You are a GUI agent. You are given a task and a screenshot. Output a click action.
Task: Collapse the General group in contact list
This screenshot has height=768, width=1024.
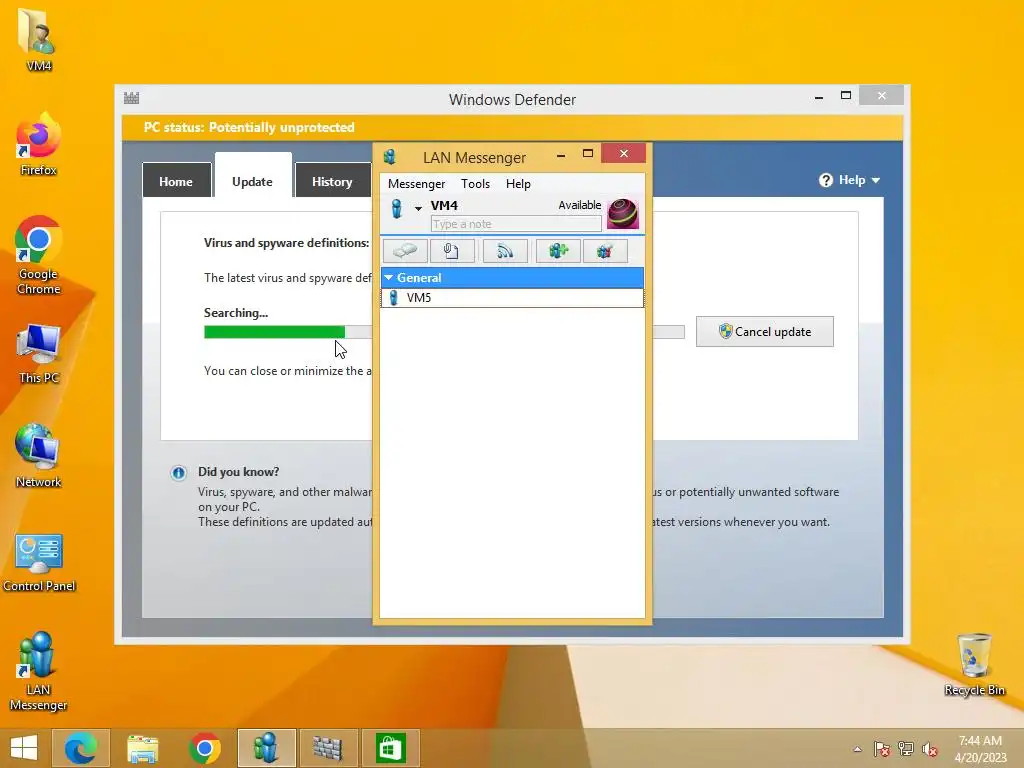click(x=389, y=278)
